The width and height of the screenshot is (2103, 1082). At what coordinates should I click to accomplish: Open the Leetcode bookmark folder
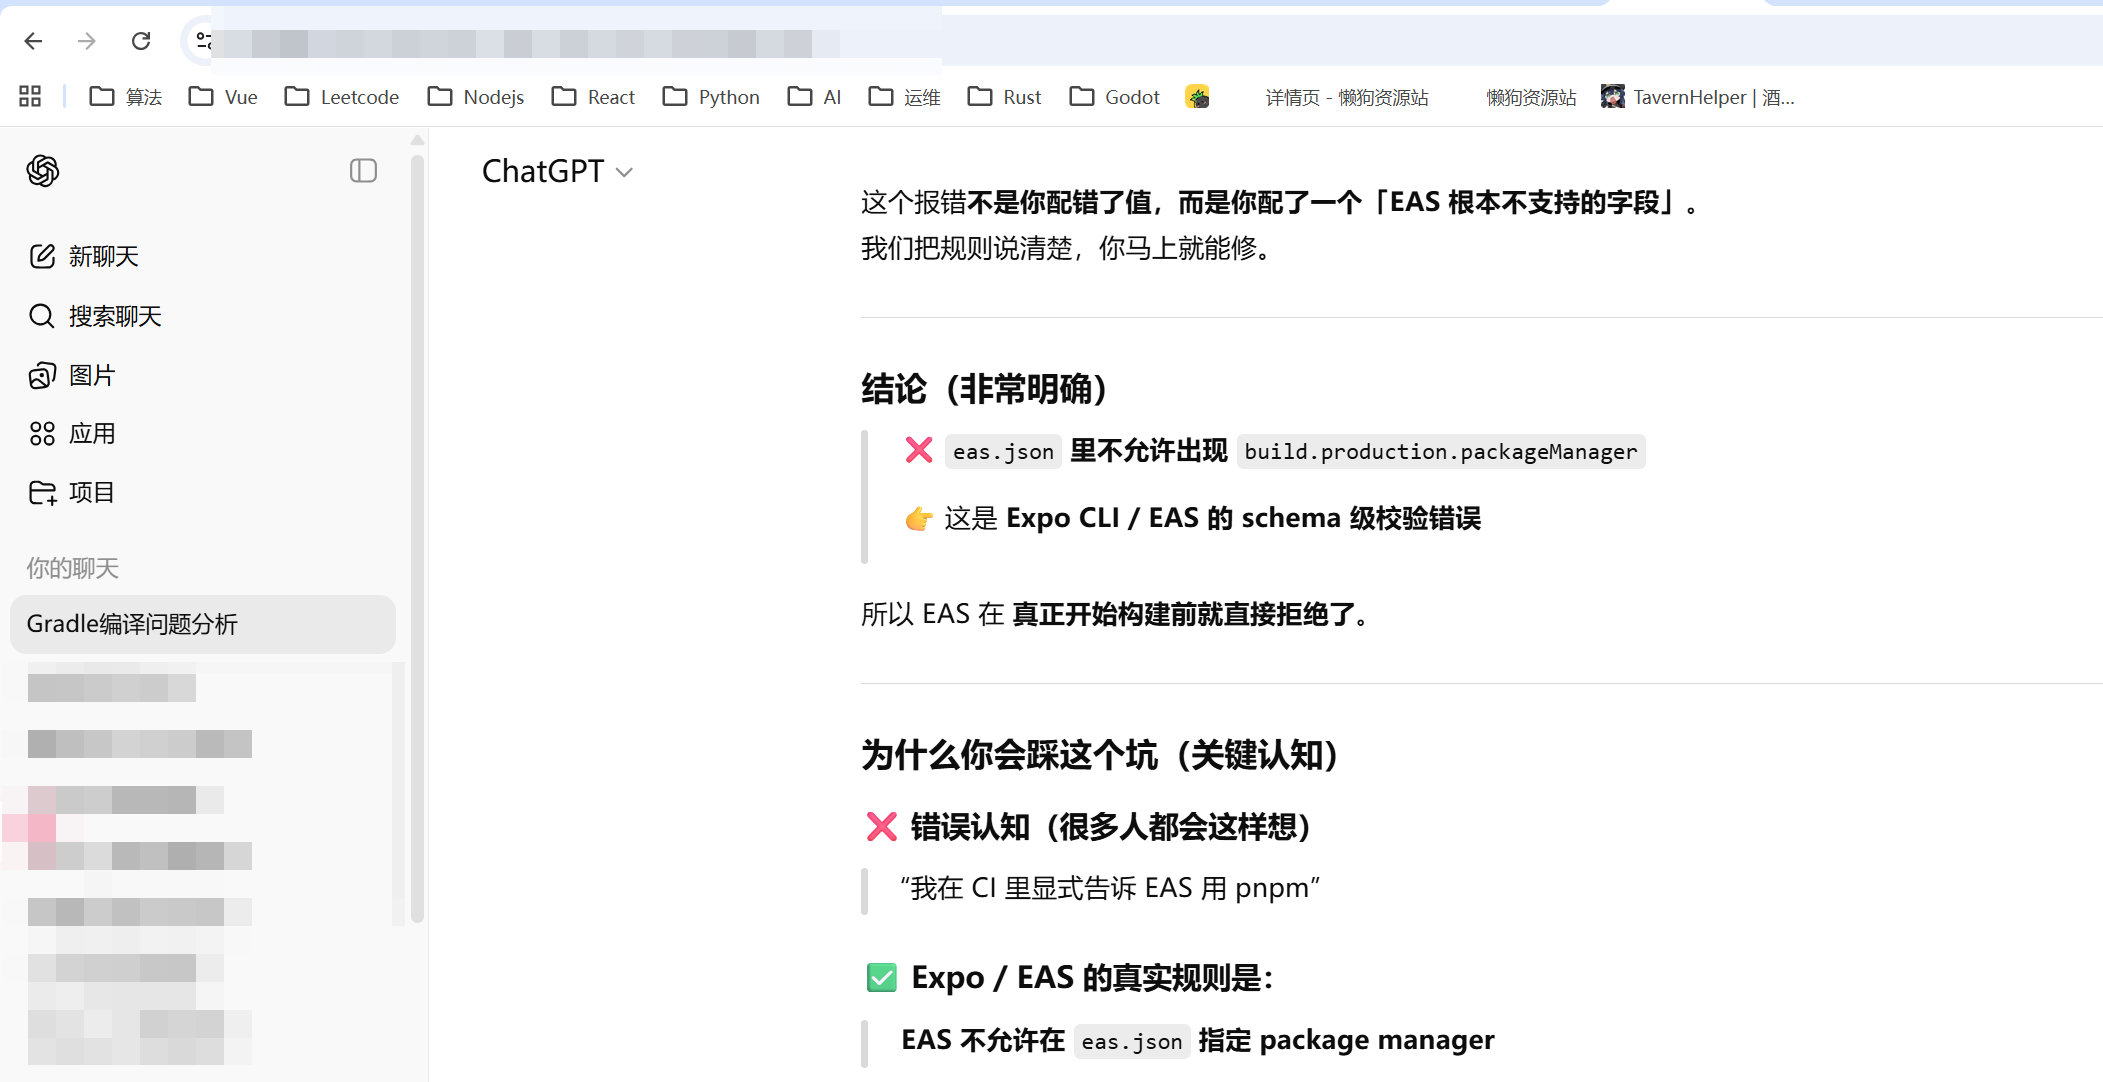(342, 97)
